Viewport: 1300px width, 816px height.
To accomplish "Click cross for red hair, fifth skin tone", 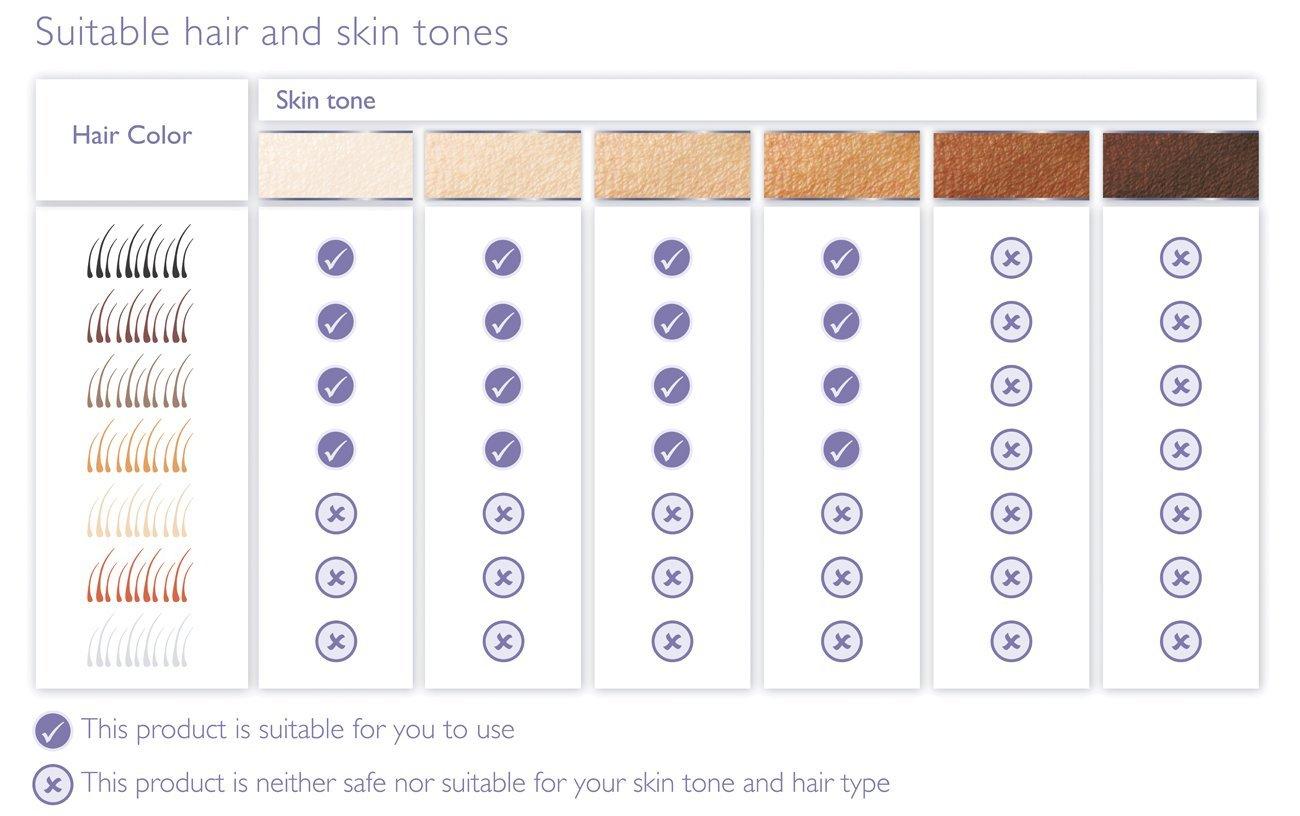I will (x=1011, y=577).
